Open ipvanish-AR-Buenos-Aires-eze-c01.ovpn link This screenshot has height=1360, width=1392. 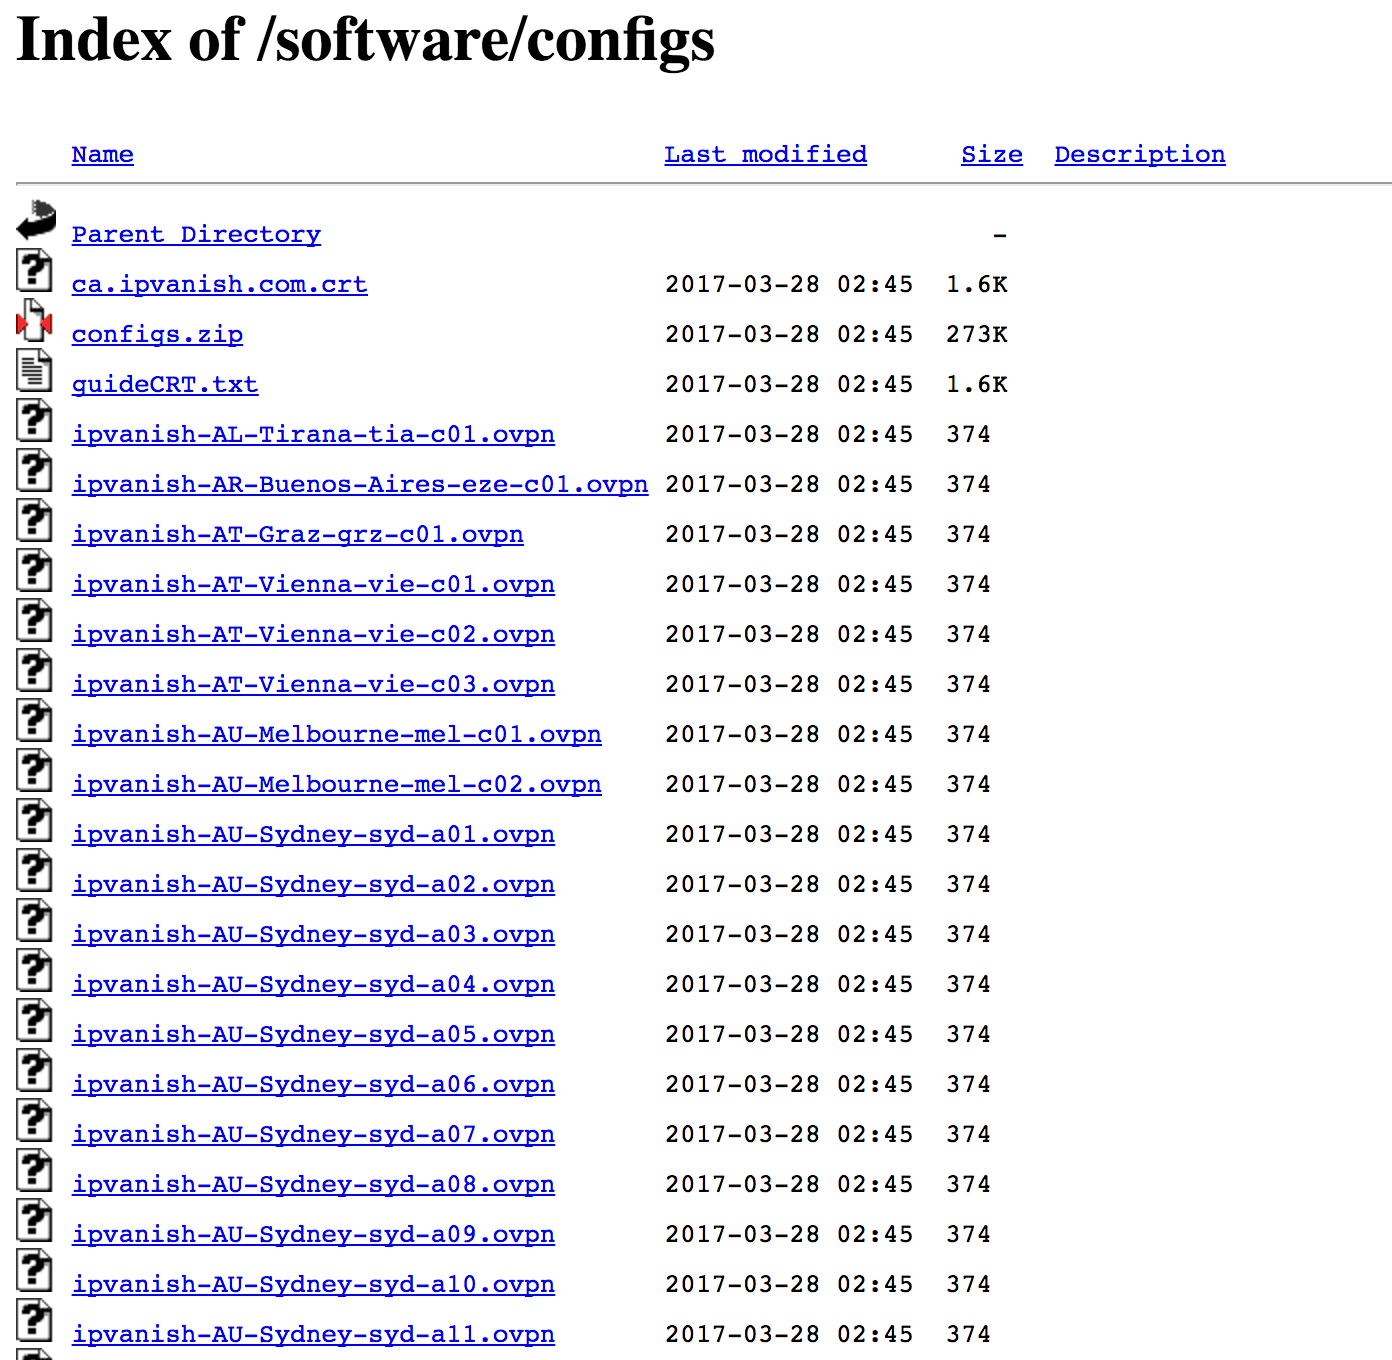click(x=360, y=484)
